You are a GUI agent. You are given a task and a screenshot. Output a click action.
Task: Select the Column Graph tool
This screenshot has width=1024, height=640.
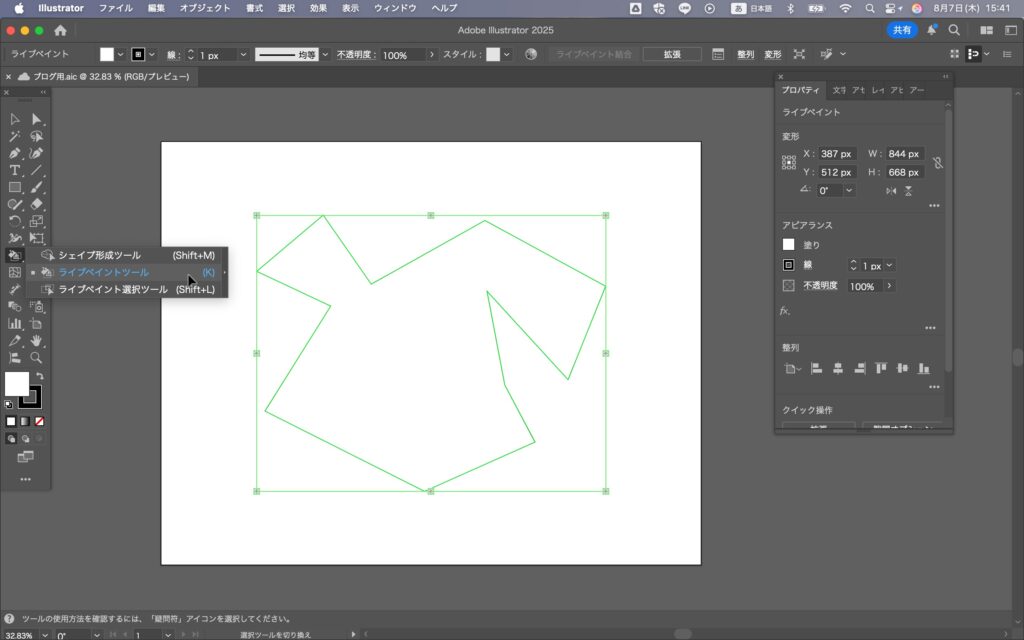pos(14,323)
